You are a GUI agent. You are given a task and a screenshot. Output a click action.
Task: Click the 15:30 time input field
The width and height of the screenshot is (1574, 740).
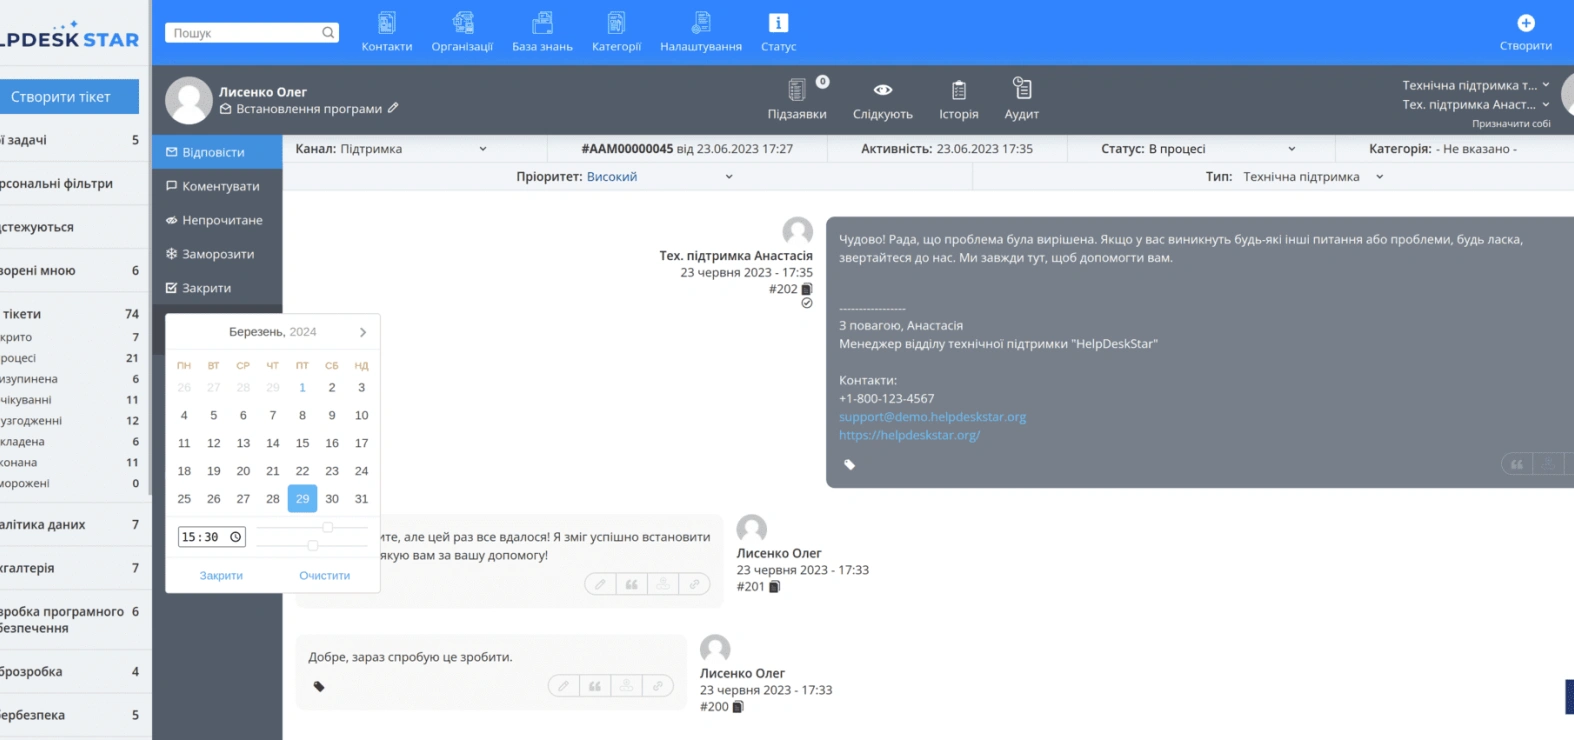pyautogui.click(x=211, y=537)
